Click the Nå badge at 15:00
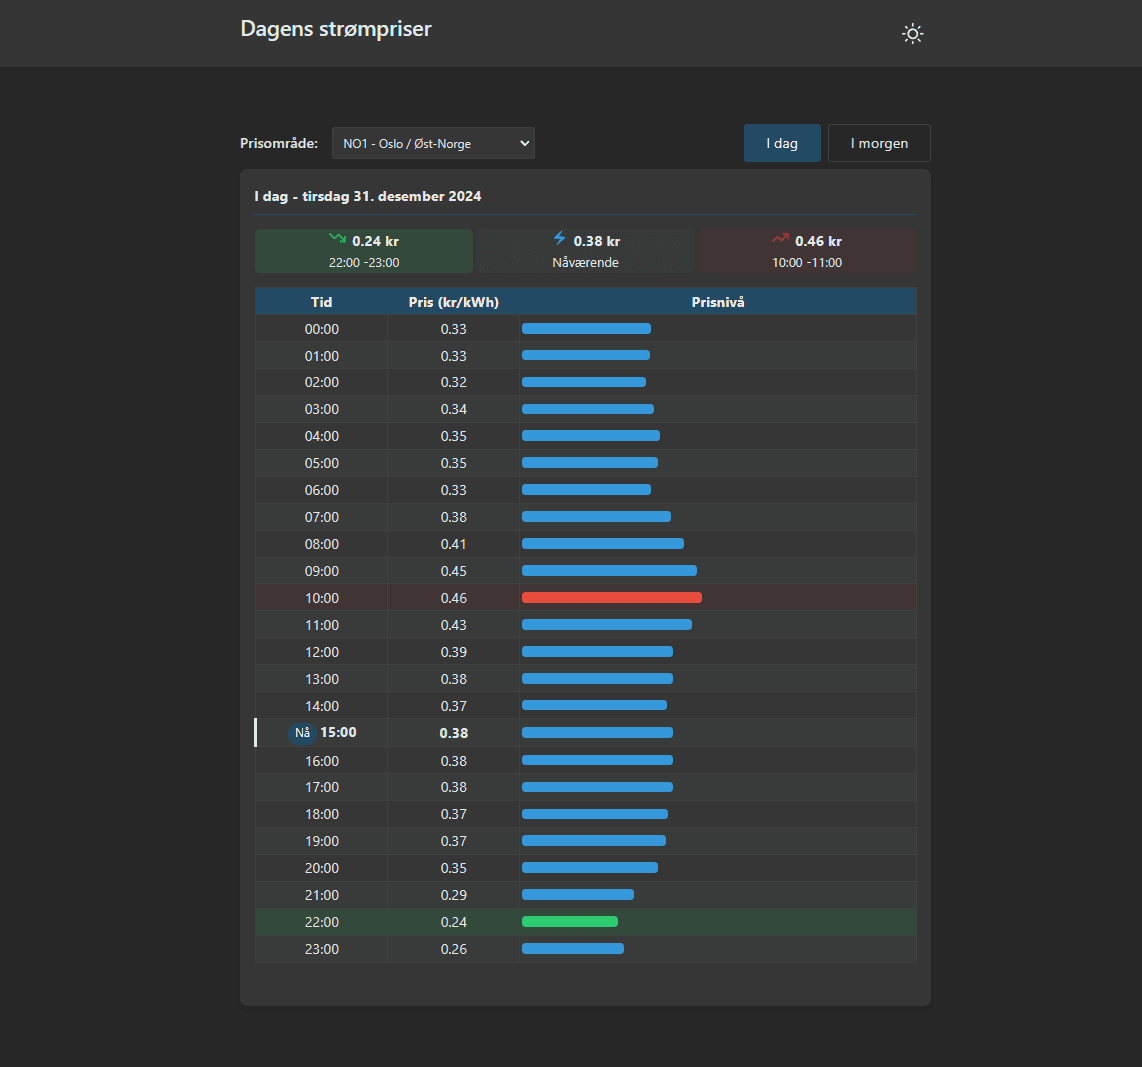 coord(302,733)
